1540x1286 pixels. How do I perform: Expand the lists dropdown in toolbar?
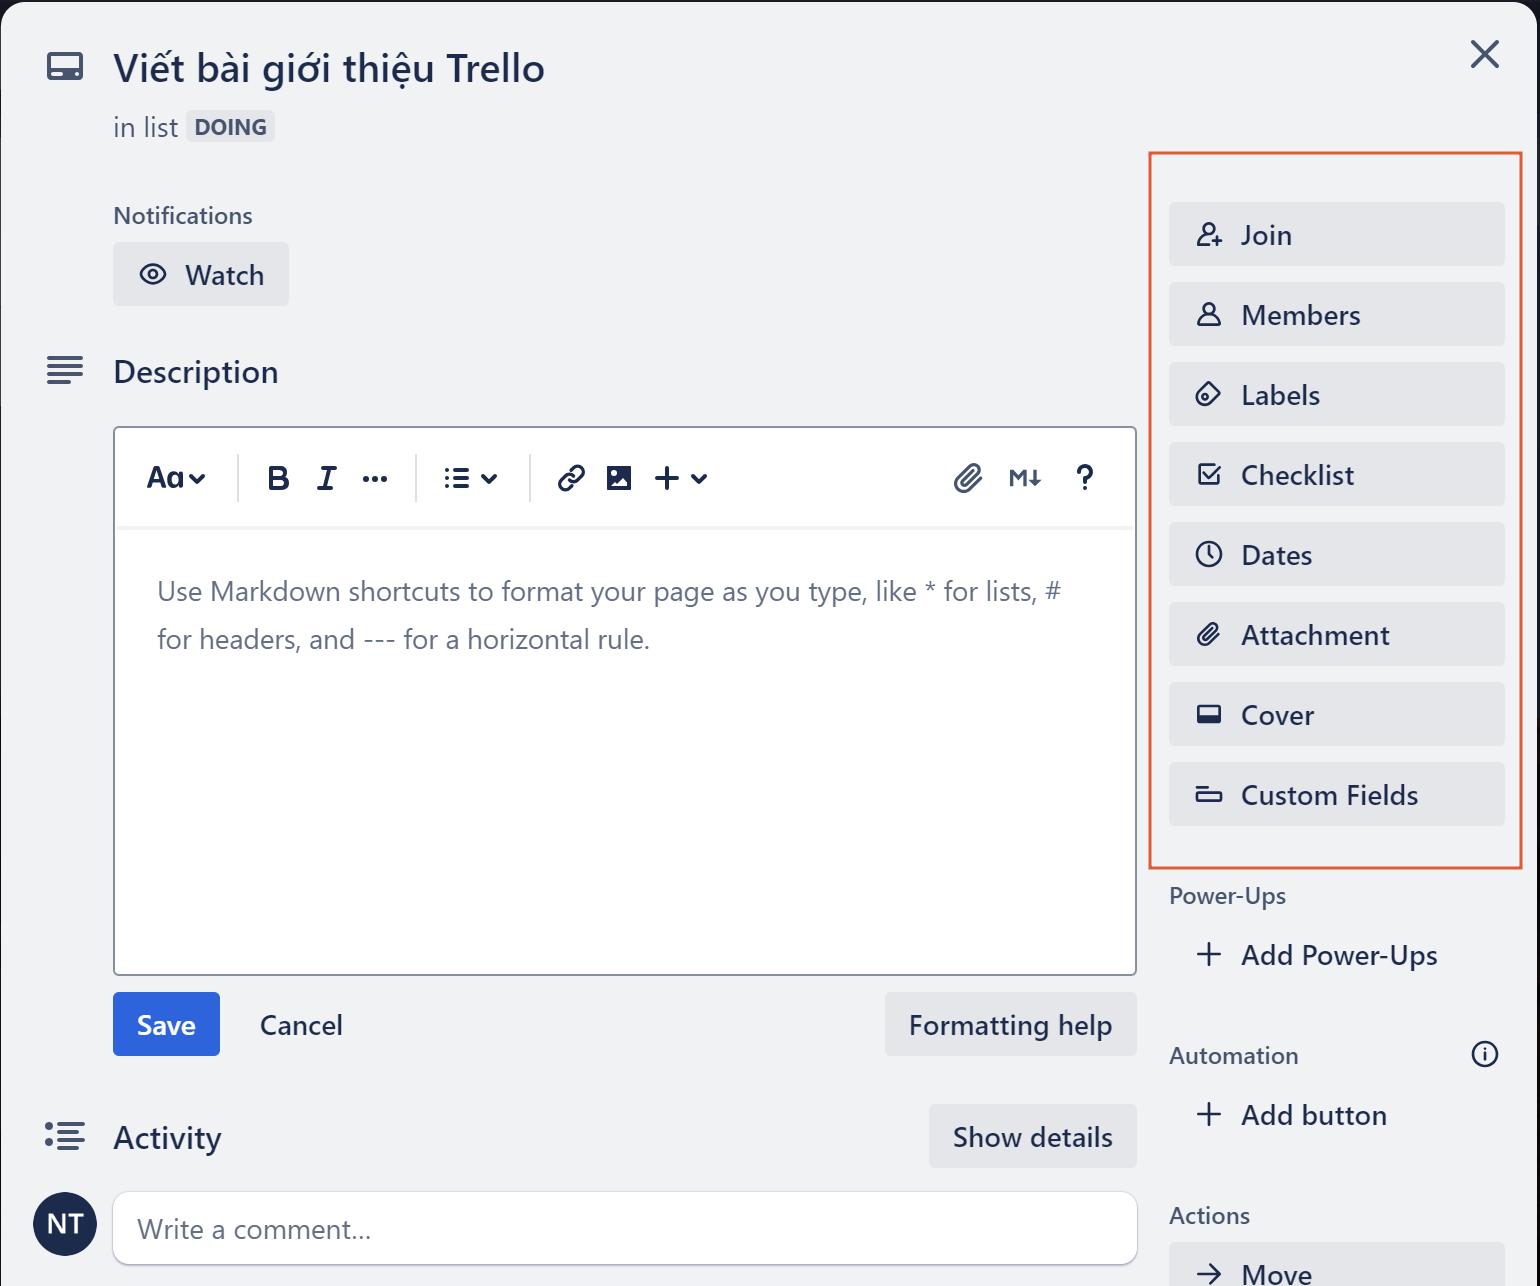(x=471, y=478)
